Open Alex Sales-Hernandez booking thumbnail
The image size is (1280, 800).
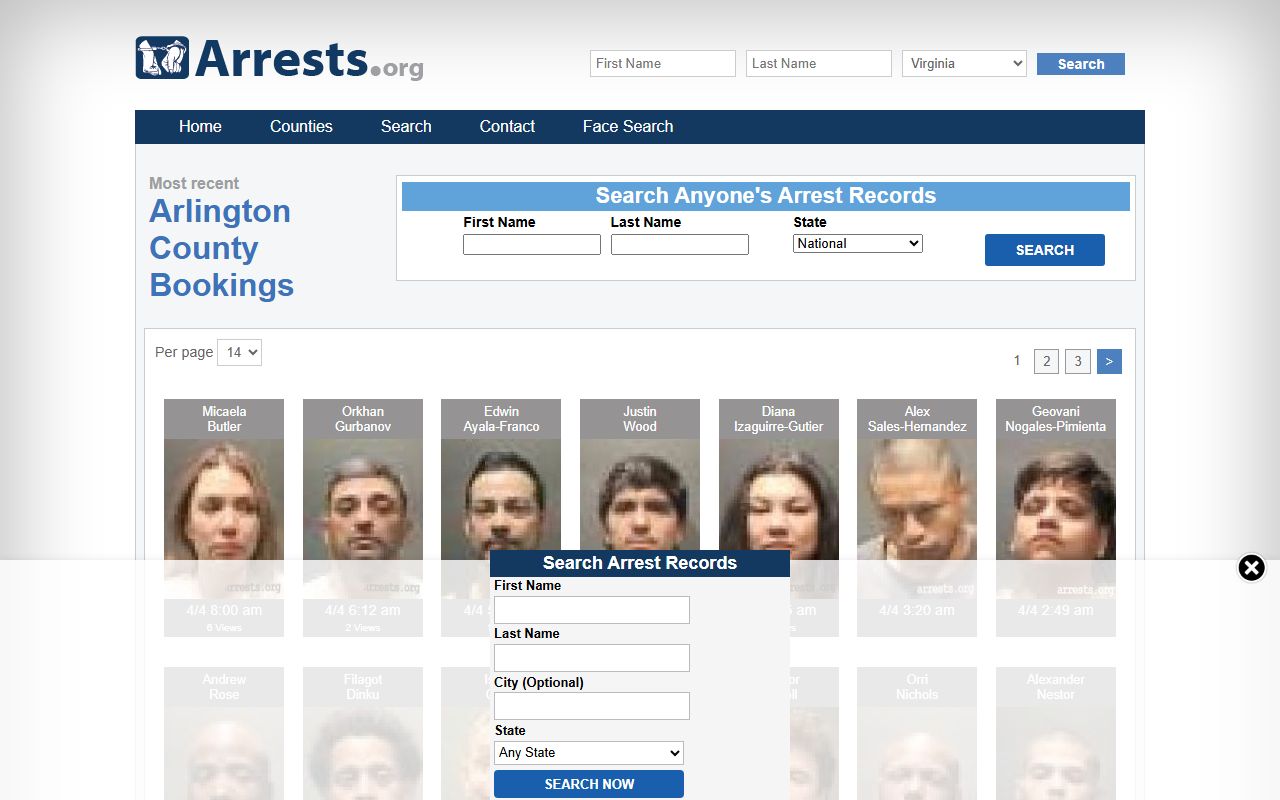click(x=917, y=518)
